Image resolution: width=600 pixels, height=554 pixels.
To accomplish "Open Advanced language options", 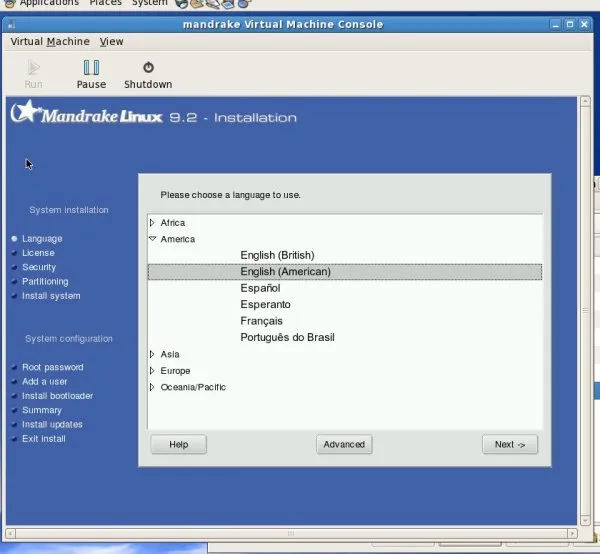I will [x=344, y=445].
